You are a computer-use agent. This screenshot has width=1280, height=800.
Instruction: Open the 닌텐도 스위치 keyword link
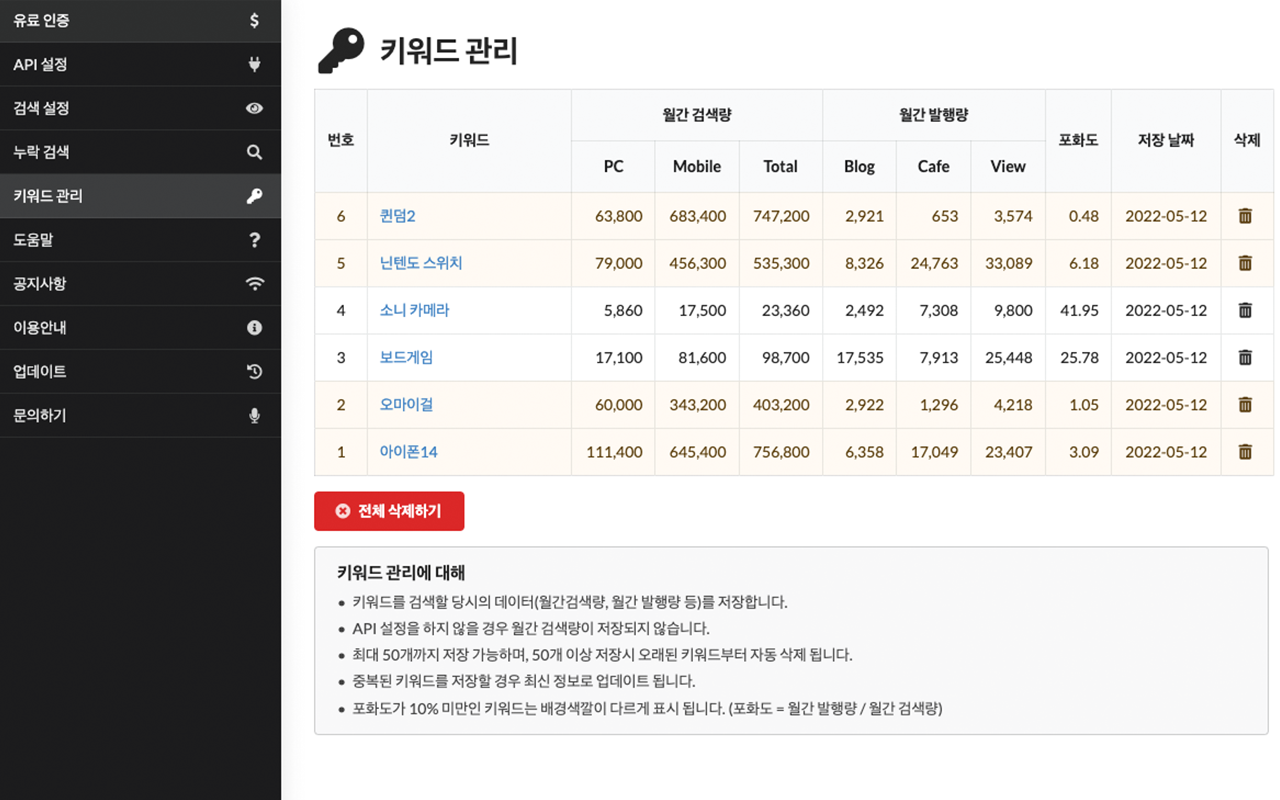coord(421,263)
